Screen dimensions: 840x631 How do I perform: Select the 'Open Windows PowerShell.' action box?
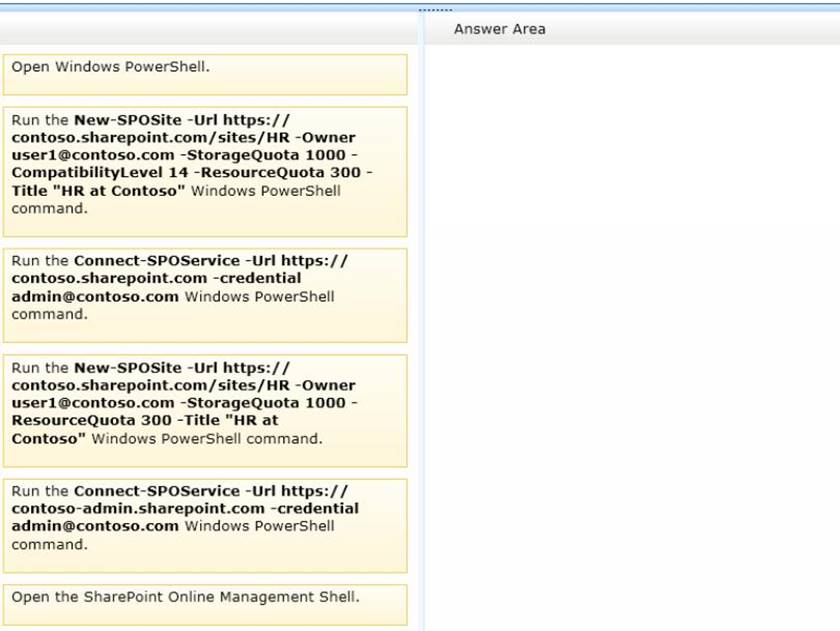[205, 74]
